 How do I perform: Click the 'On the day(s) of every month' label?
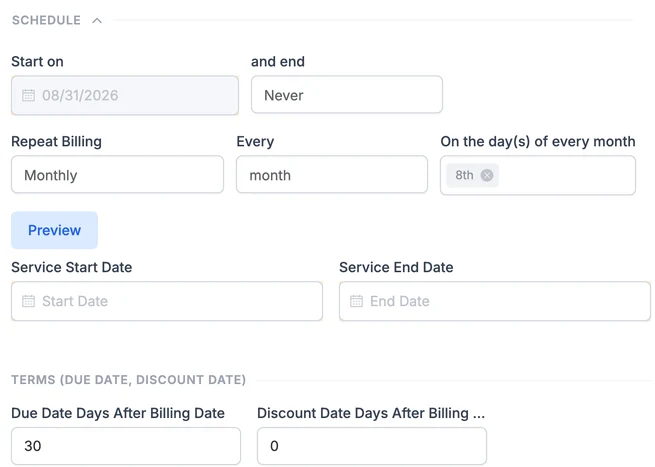click(x=538, y=142)
